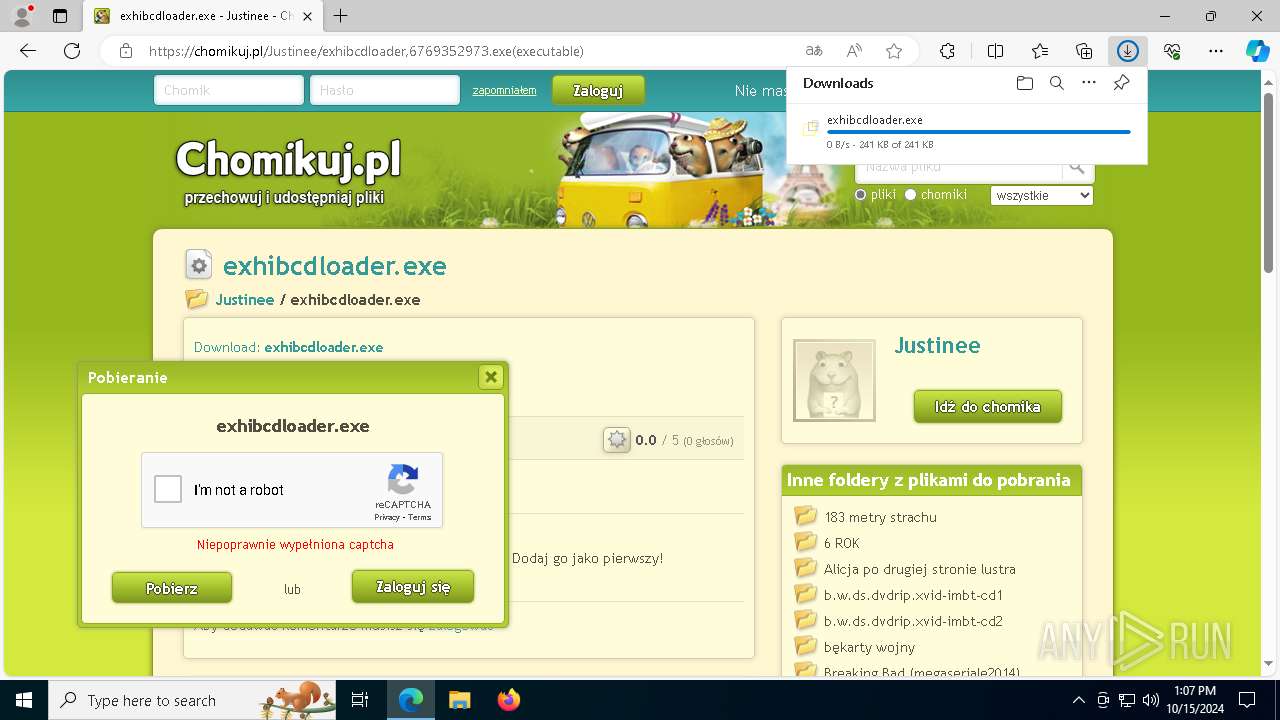Click the Zaloguj się button in dialog
The width and height of the screenshot is (1280, 720).
coord(413,587)
